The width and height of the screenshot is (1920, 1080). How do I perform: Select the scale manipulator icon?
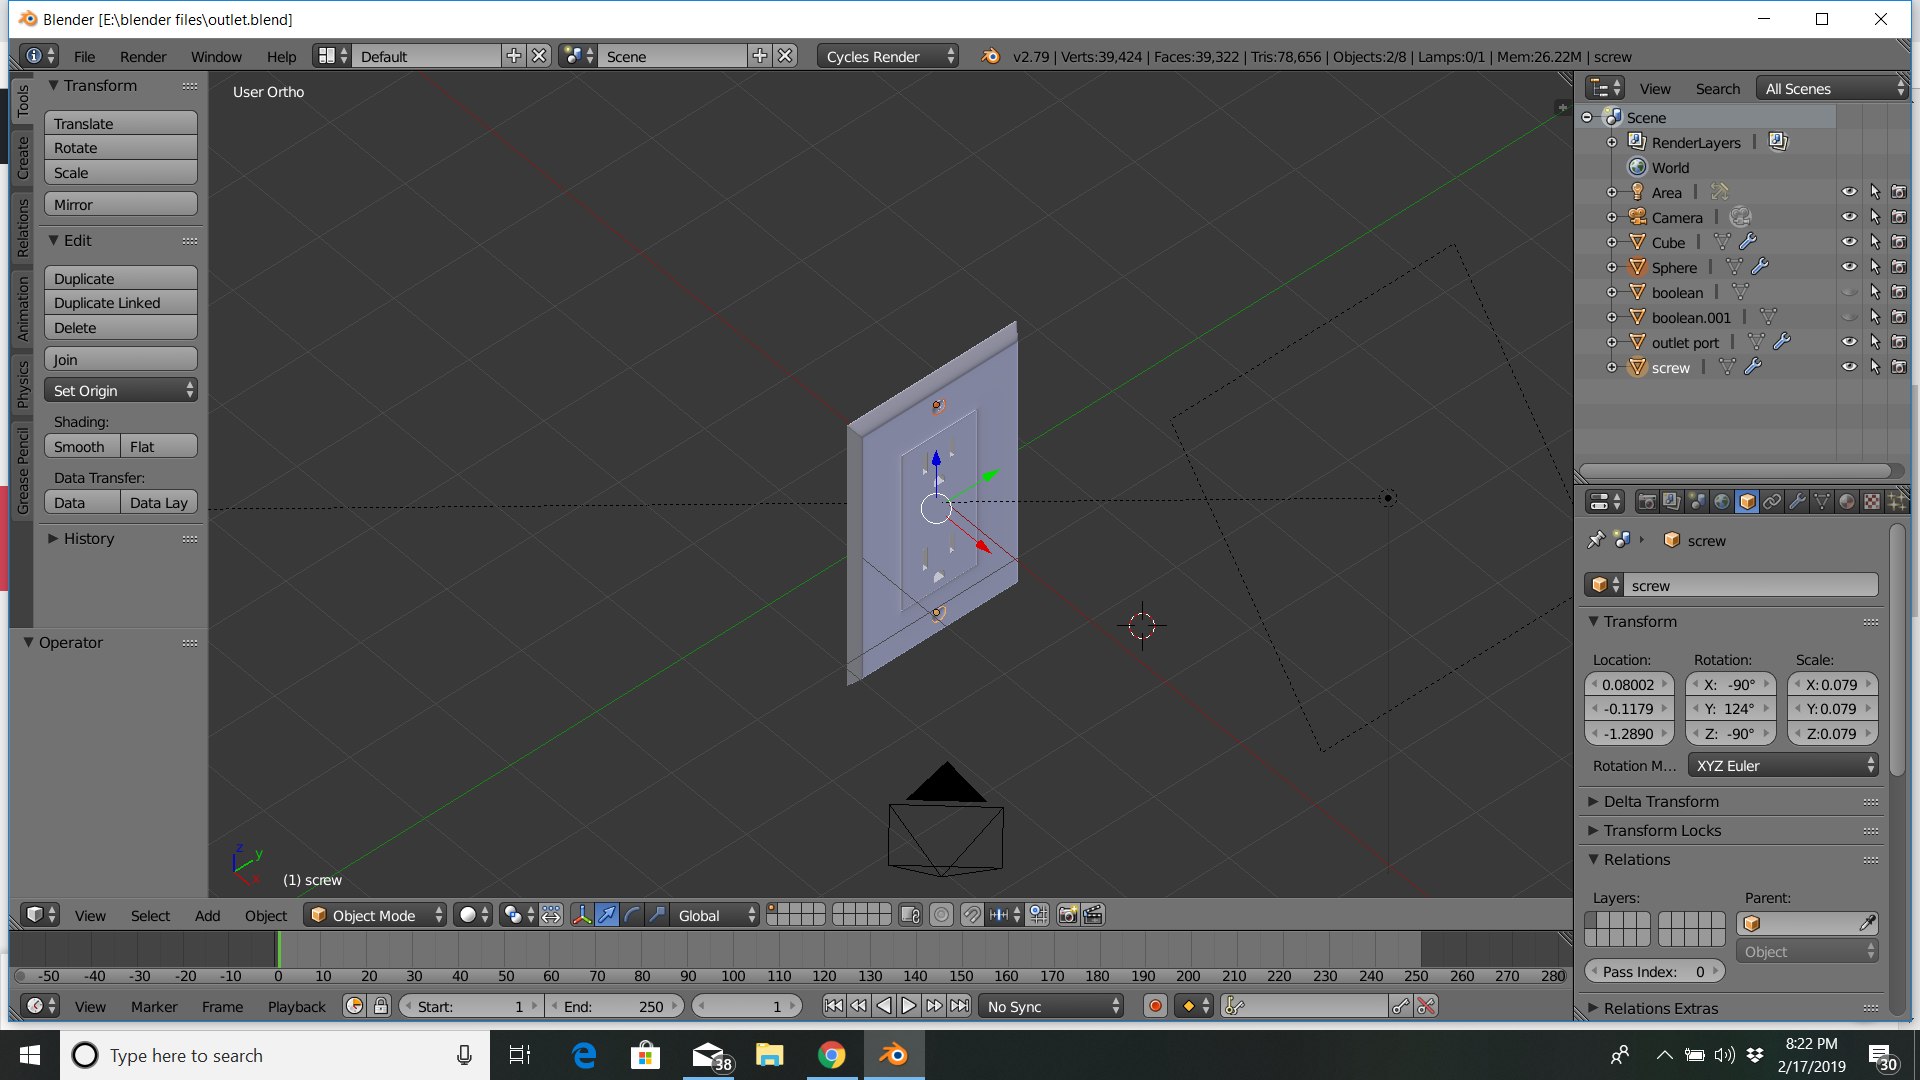(657, 915)
